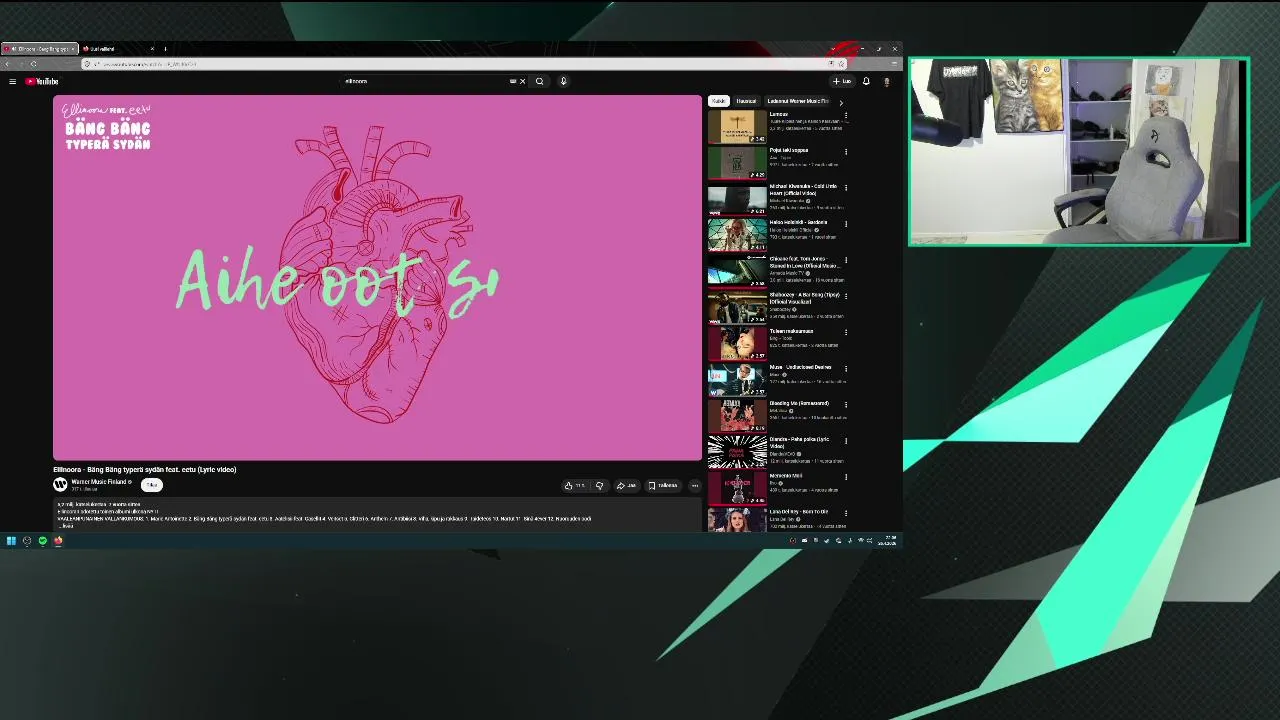Open the Shaboozey A Bar Song thumbnail
1280x720 pixels.
tap(737, 308)
